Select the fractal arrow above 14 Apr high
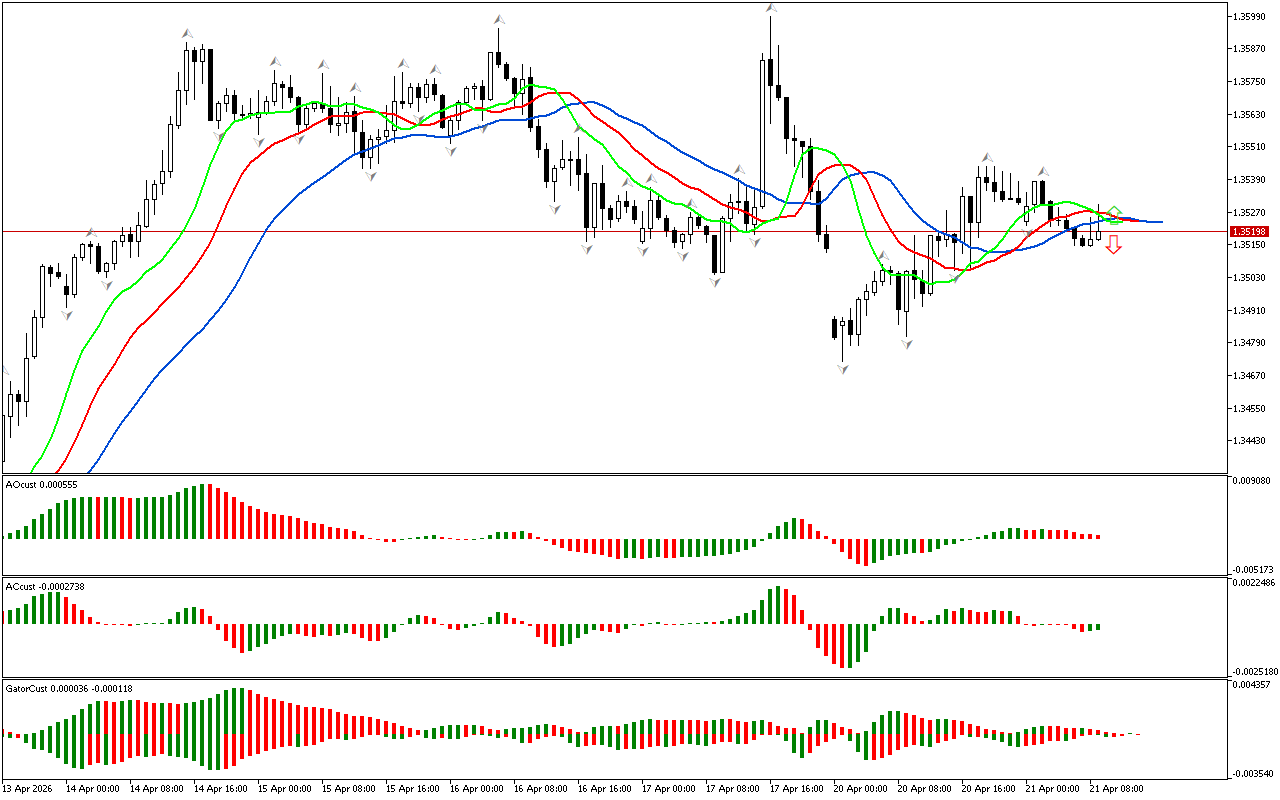The image size is (1280, 800). [187, 34]
